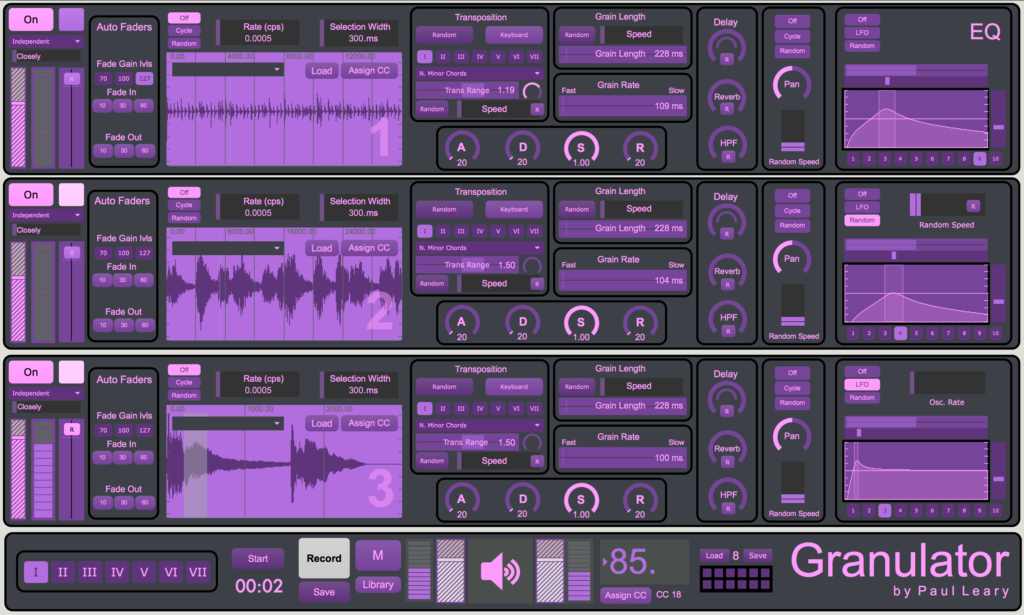Click the Decay knob in granulator 2

pyautogui.click(x=522, y=323)
